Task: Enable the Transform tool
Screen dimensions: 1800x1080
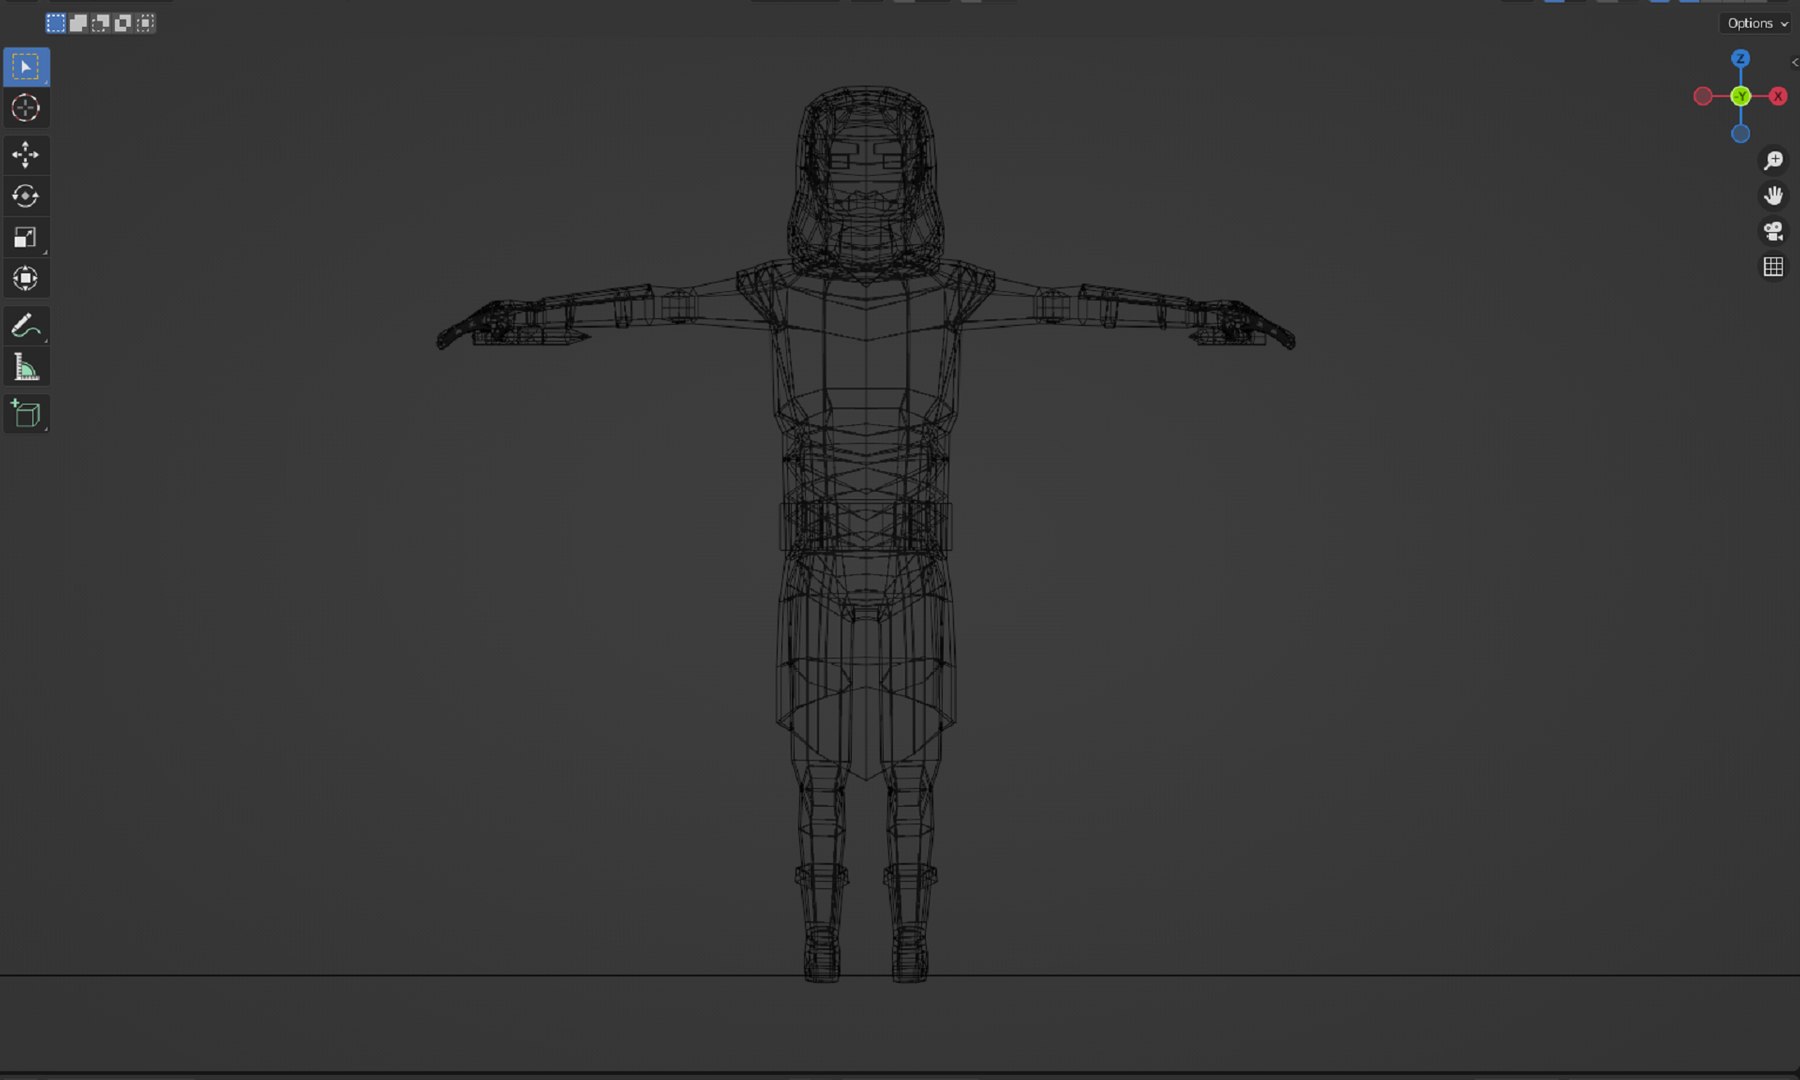Action: coord(26,278)
